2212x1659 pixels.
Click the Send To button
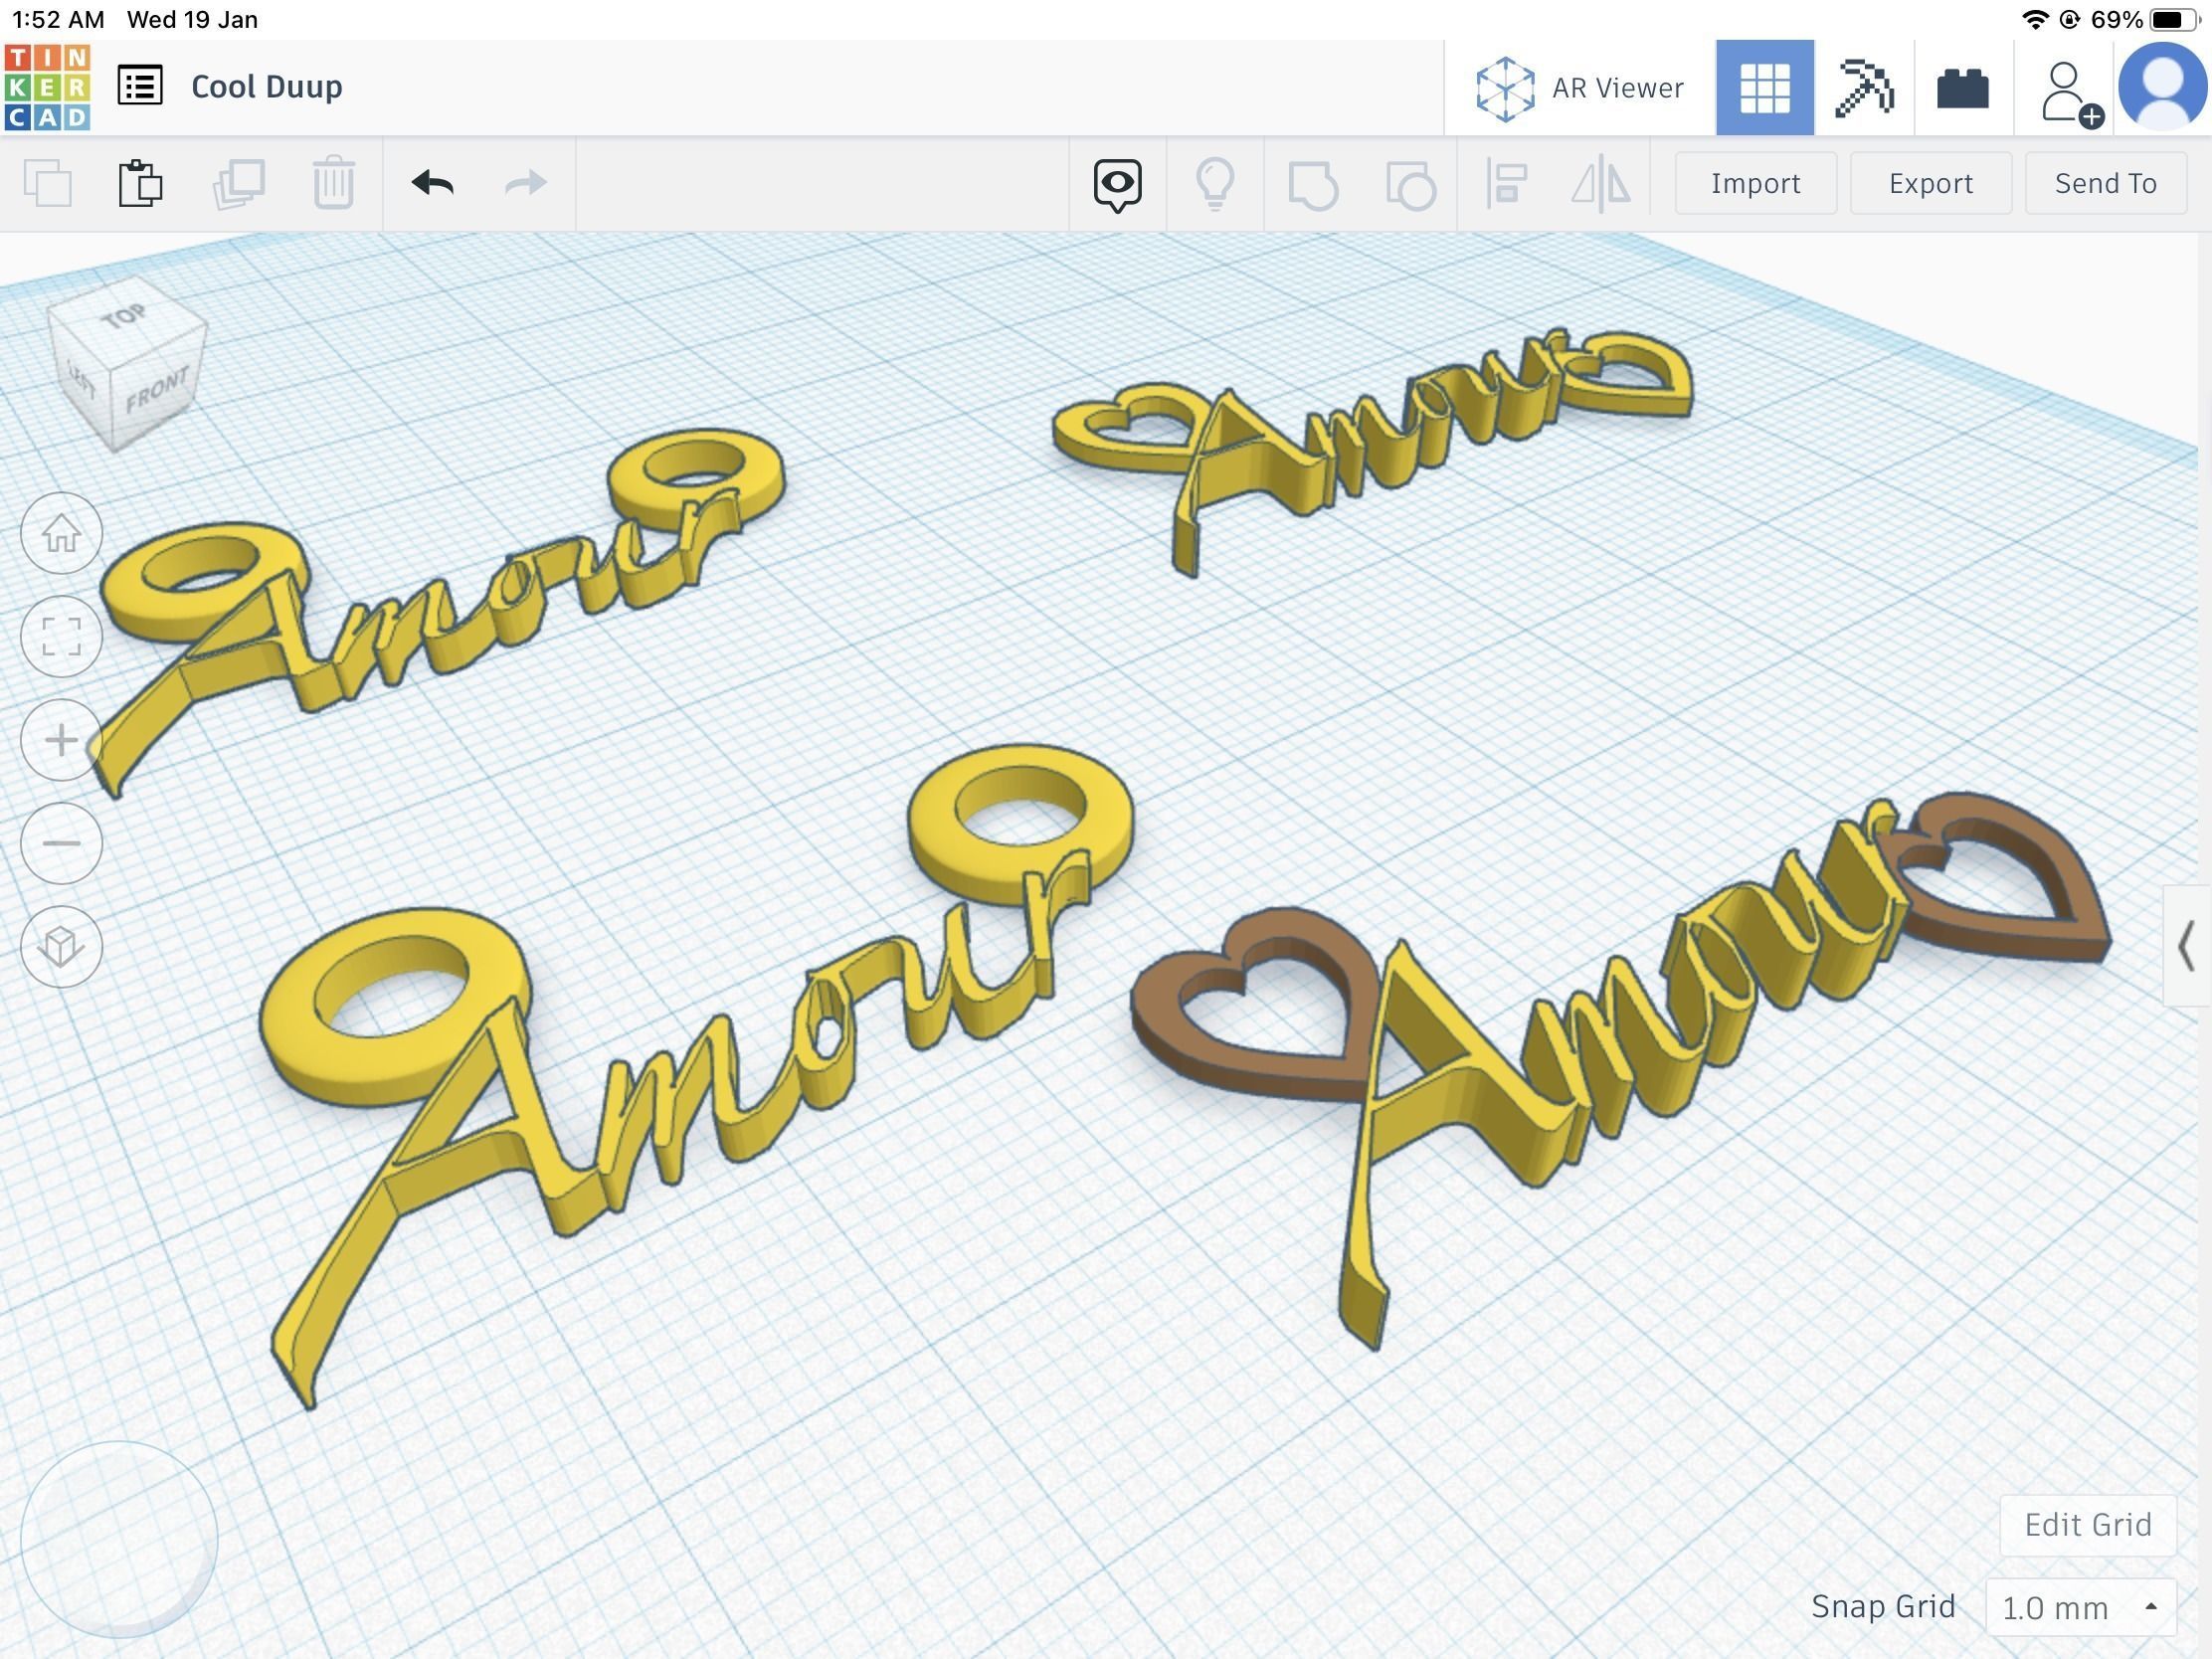coord(2105,183)
